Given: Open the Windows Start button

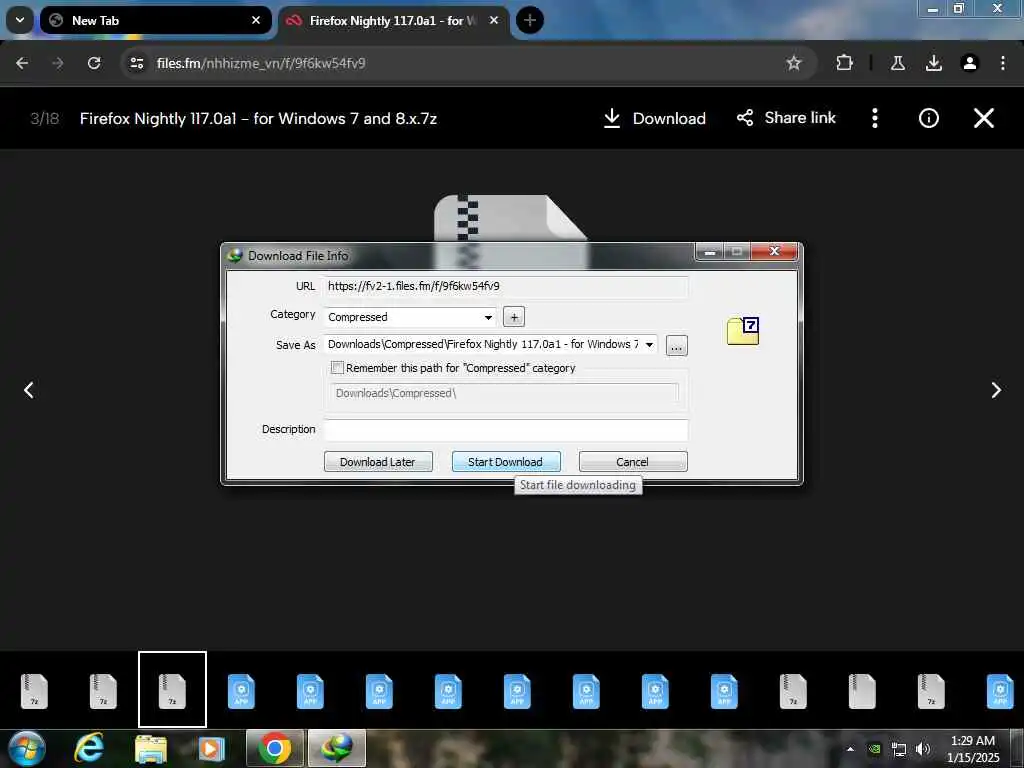Looking at the screenshot, I should 27,748.
